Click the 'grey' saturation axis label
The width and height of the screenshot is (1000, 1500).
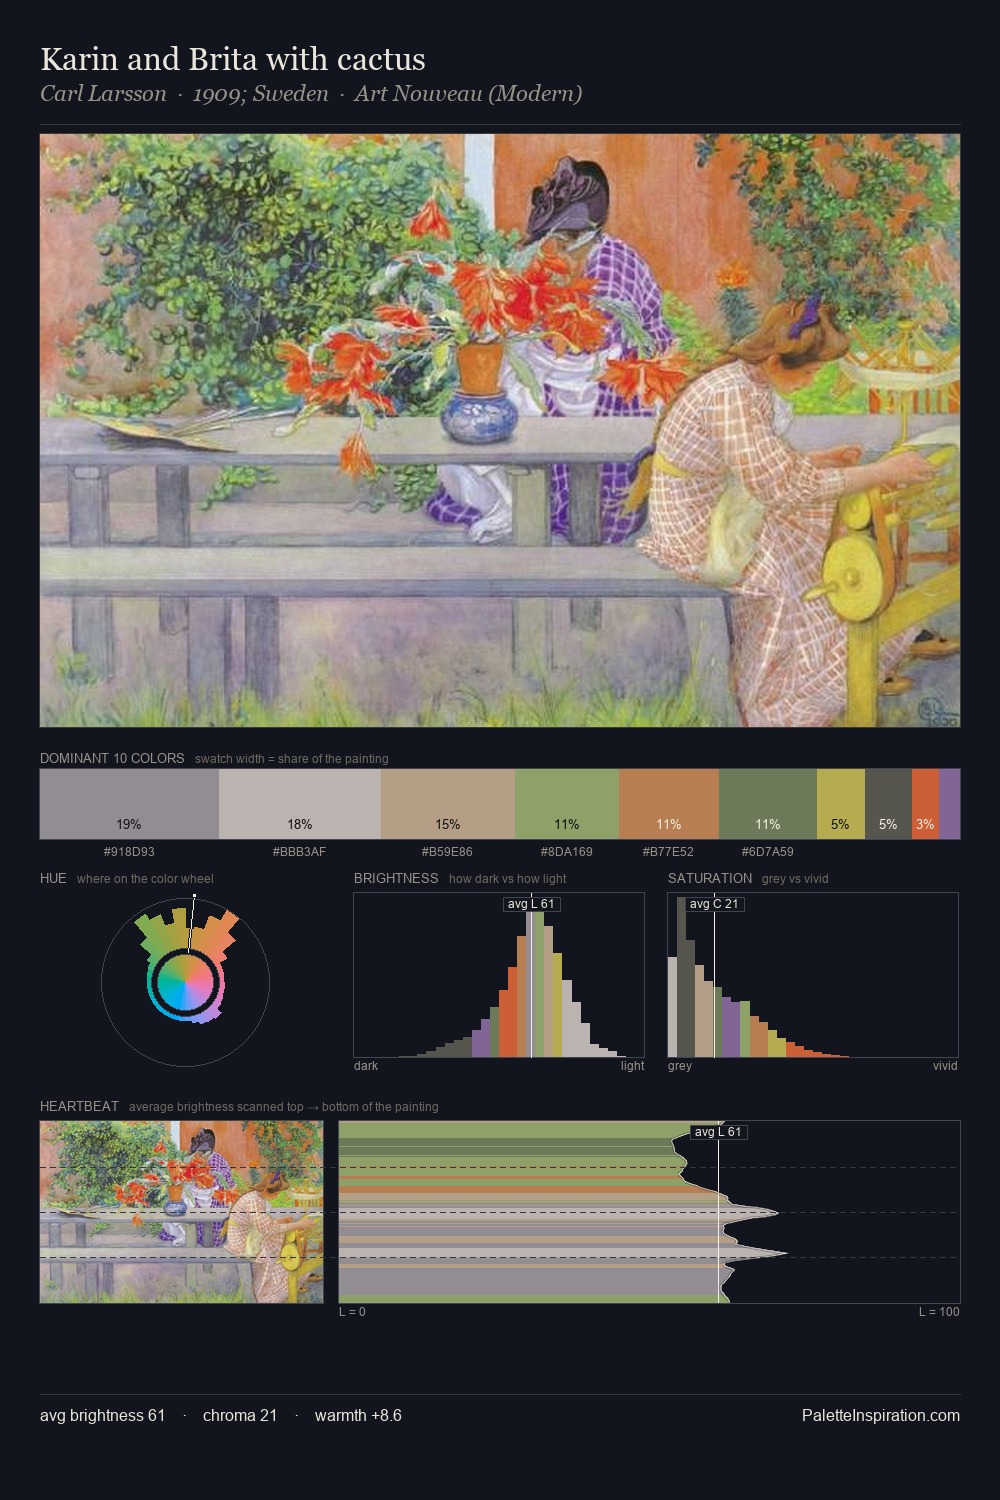tap(680, 1066)
